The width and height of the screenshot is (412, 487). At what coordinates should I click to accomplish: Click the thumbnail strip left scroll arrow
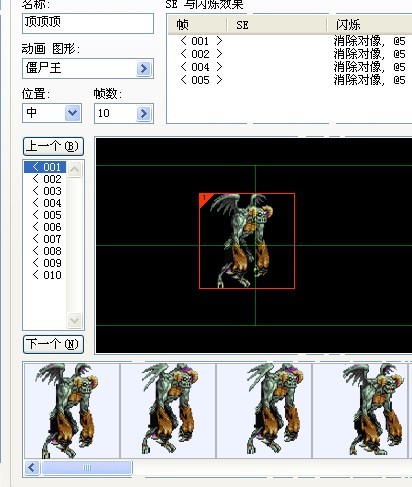(32, 467)
